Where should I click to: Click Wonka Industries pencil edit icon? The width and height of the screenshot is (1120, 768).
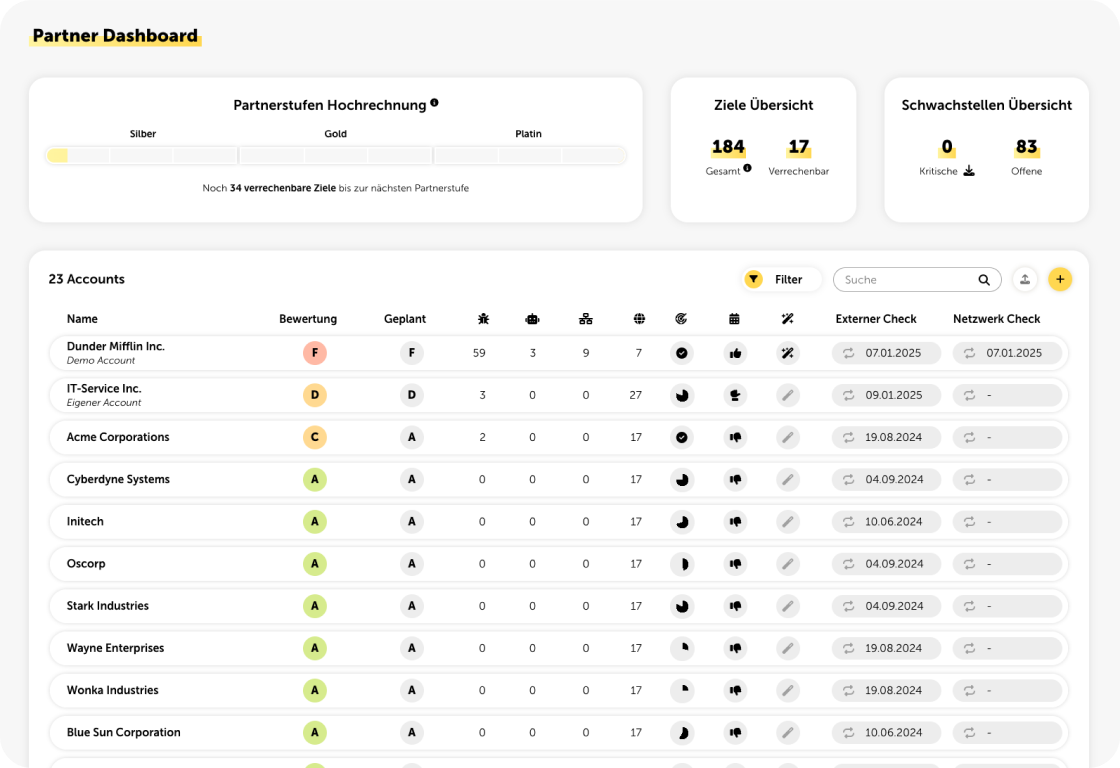pos(788,690)
